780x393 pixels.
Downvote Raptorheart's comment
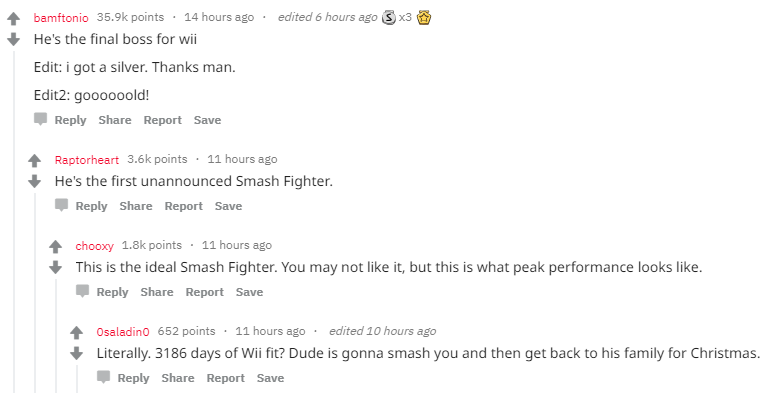(x=34, y=181)
